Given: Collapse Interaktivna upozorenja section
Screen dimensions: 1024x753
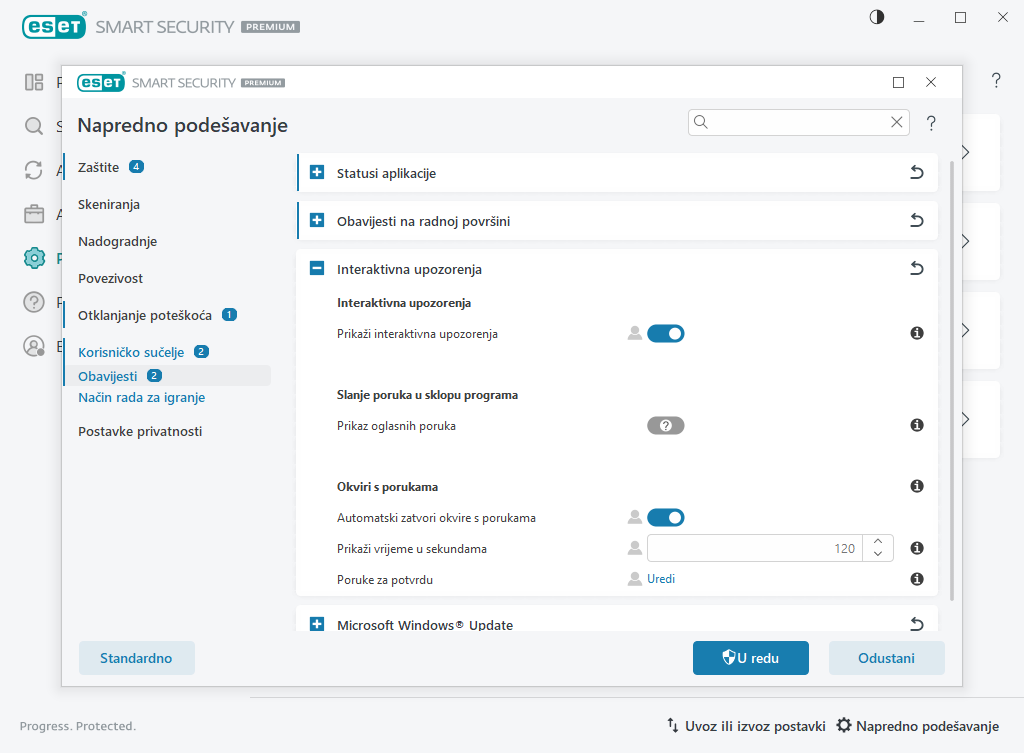Looking at the screenshot, I should (317, 269).
